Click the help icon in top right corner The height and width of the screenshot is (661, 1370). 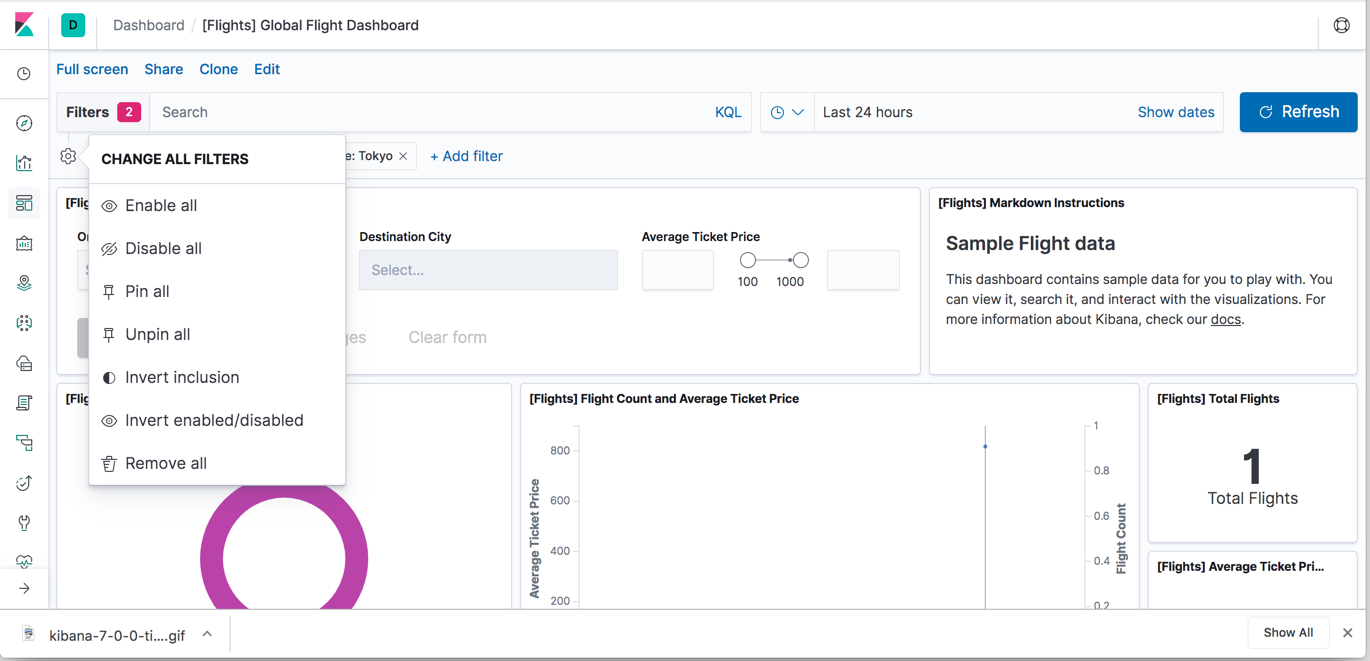[1341, 26]
